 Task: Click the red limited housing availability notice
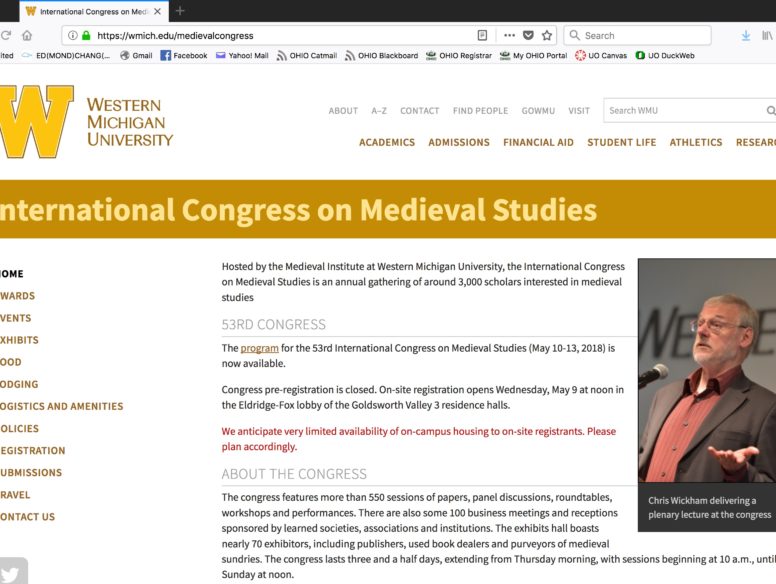[x=419, y=439]
